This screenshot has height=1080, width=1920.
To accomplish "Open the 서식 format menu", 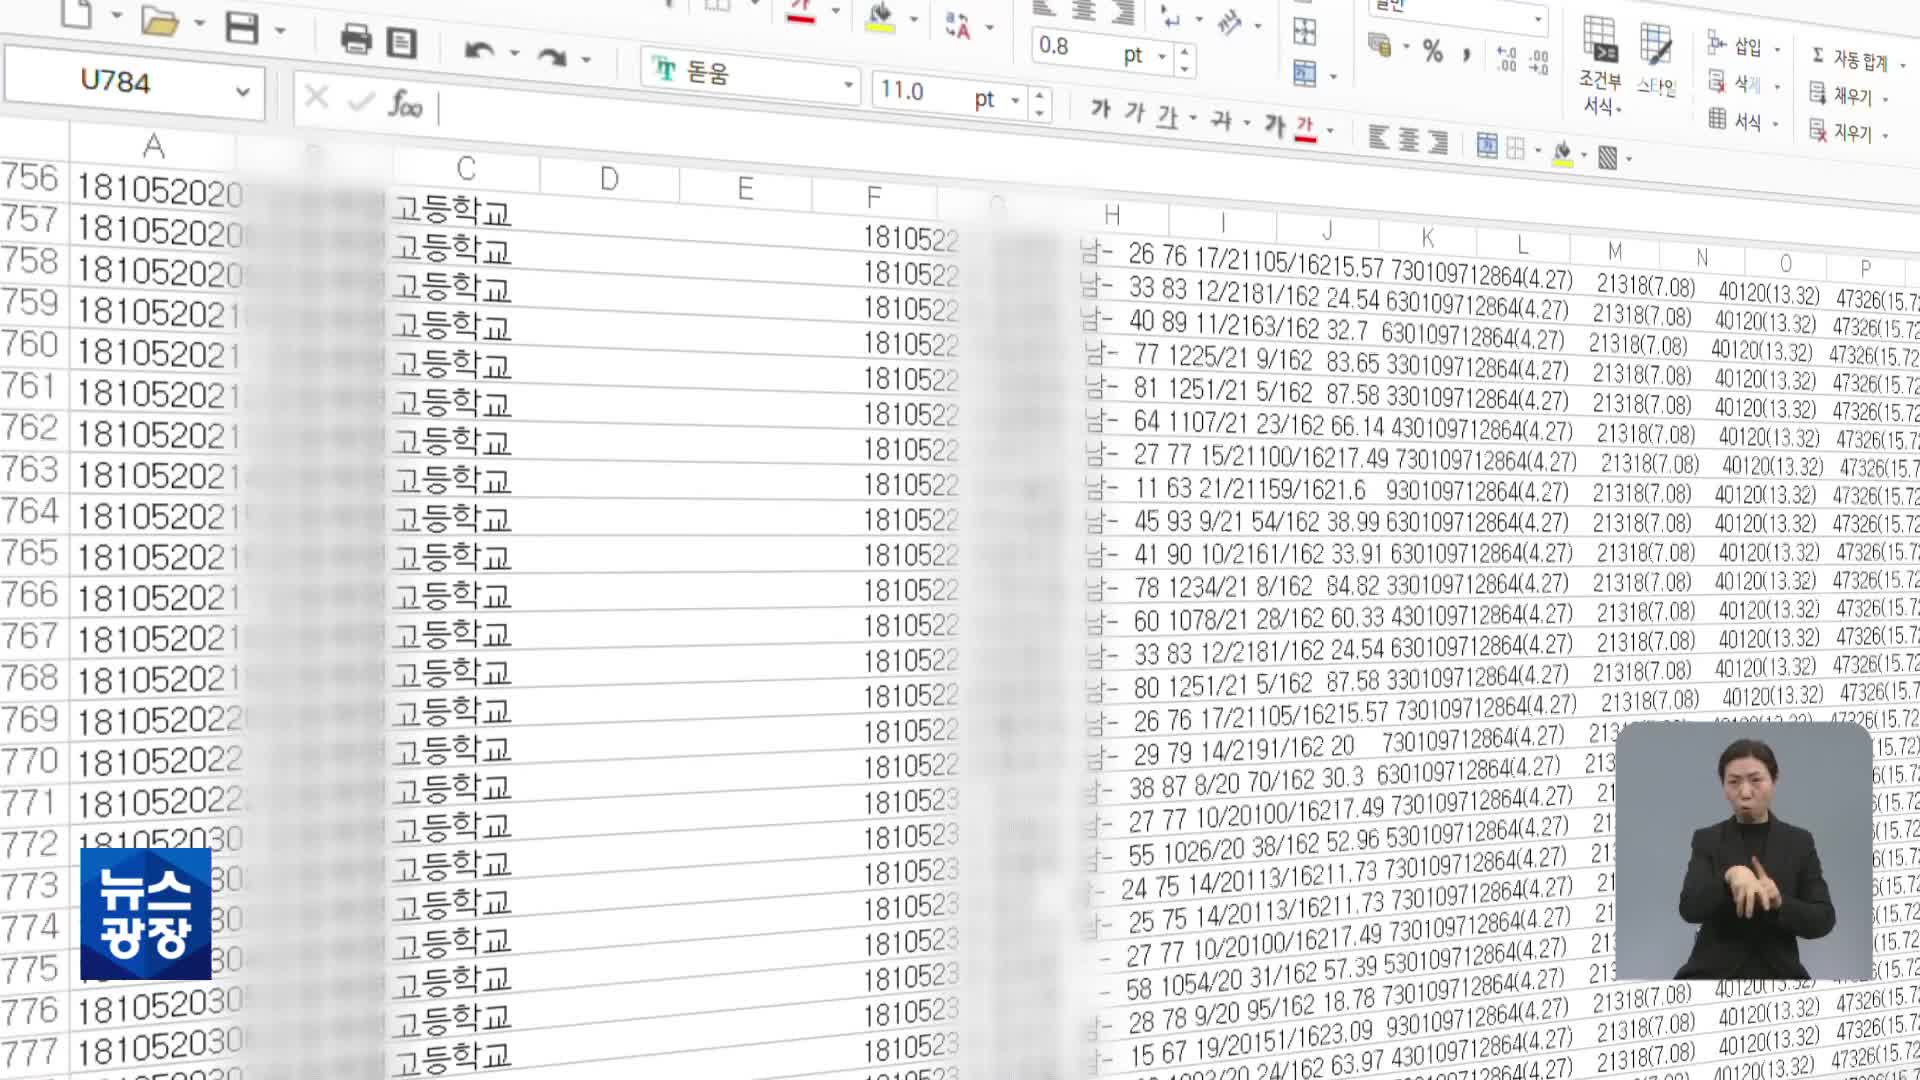I will 1743,121.
